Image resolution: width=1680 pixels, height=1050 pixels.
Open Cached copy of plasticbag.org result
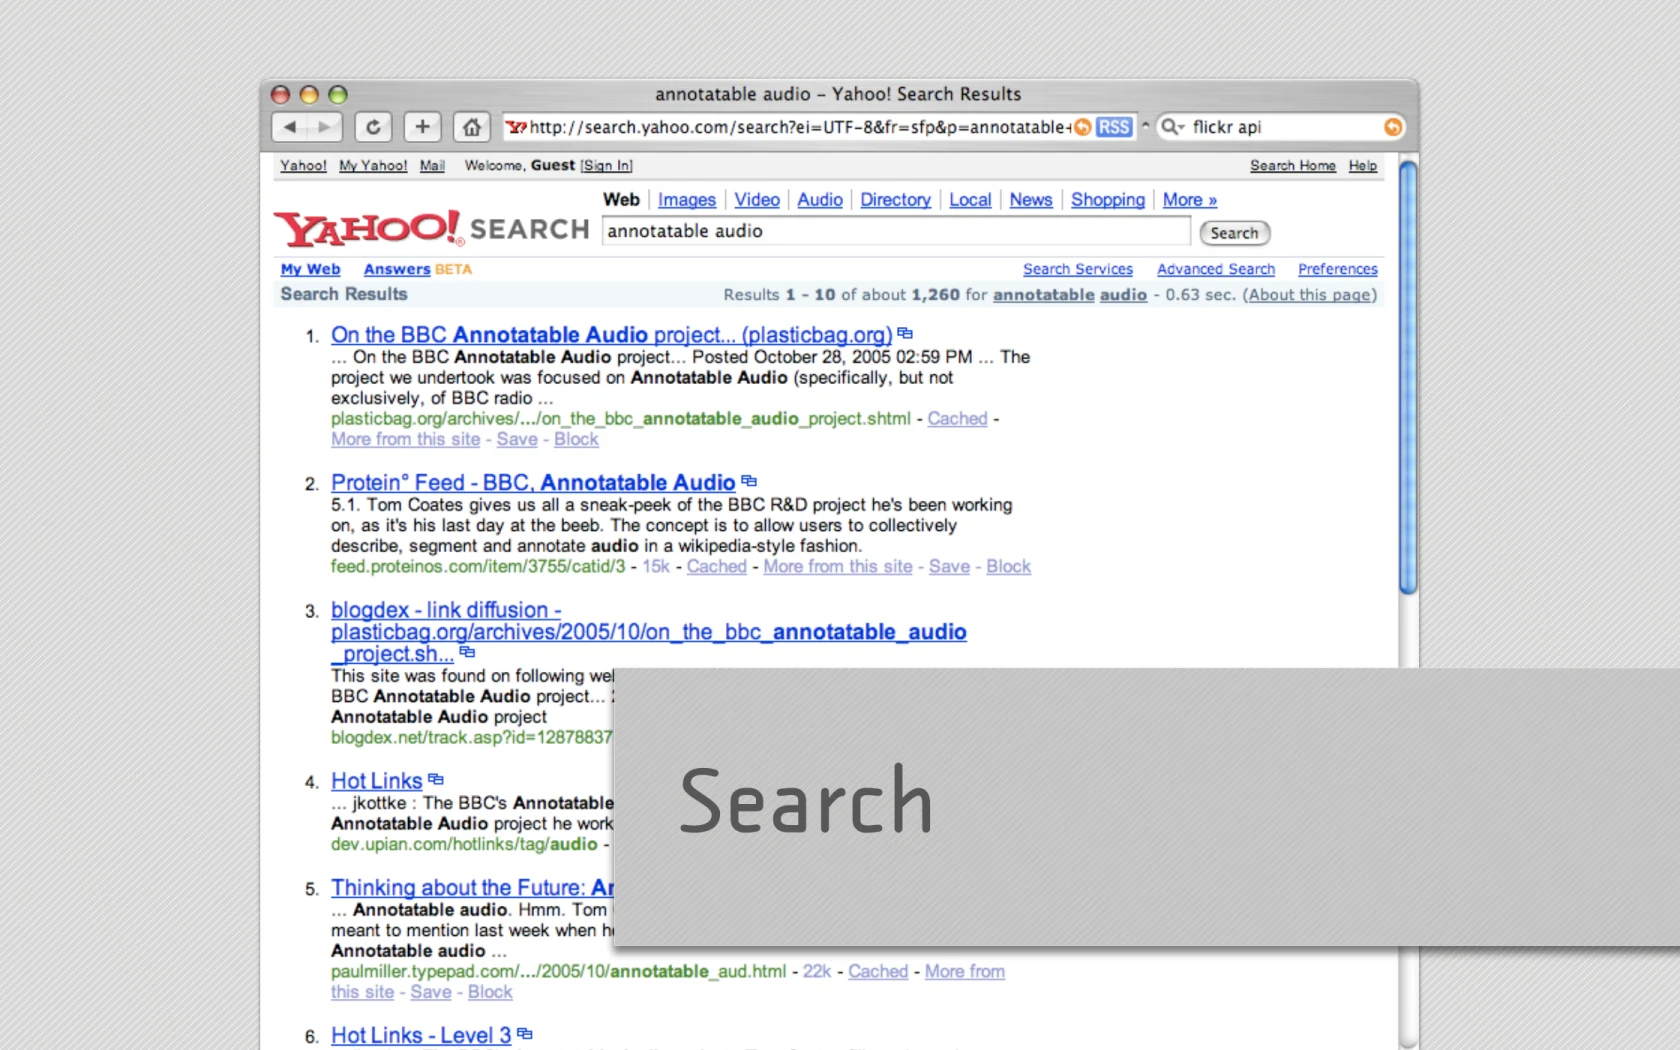coord(957,419)
